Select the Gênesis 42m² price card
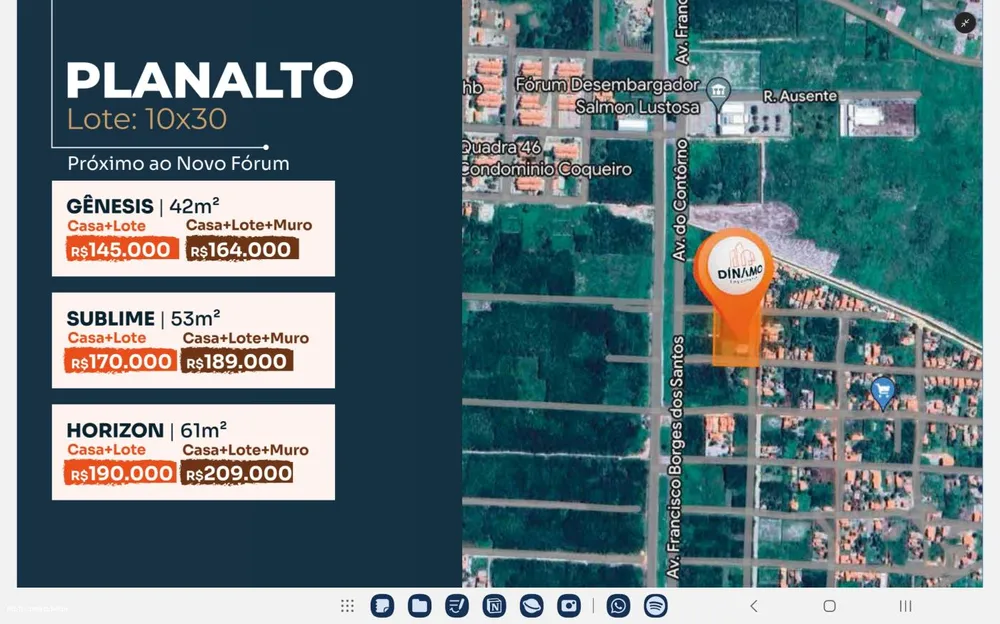1000x624 pixels. 193,228
